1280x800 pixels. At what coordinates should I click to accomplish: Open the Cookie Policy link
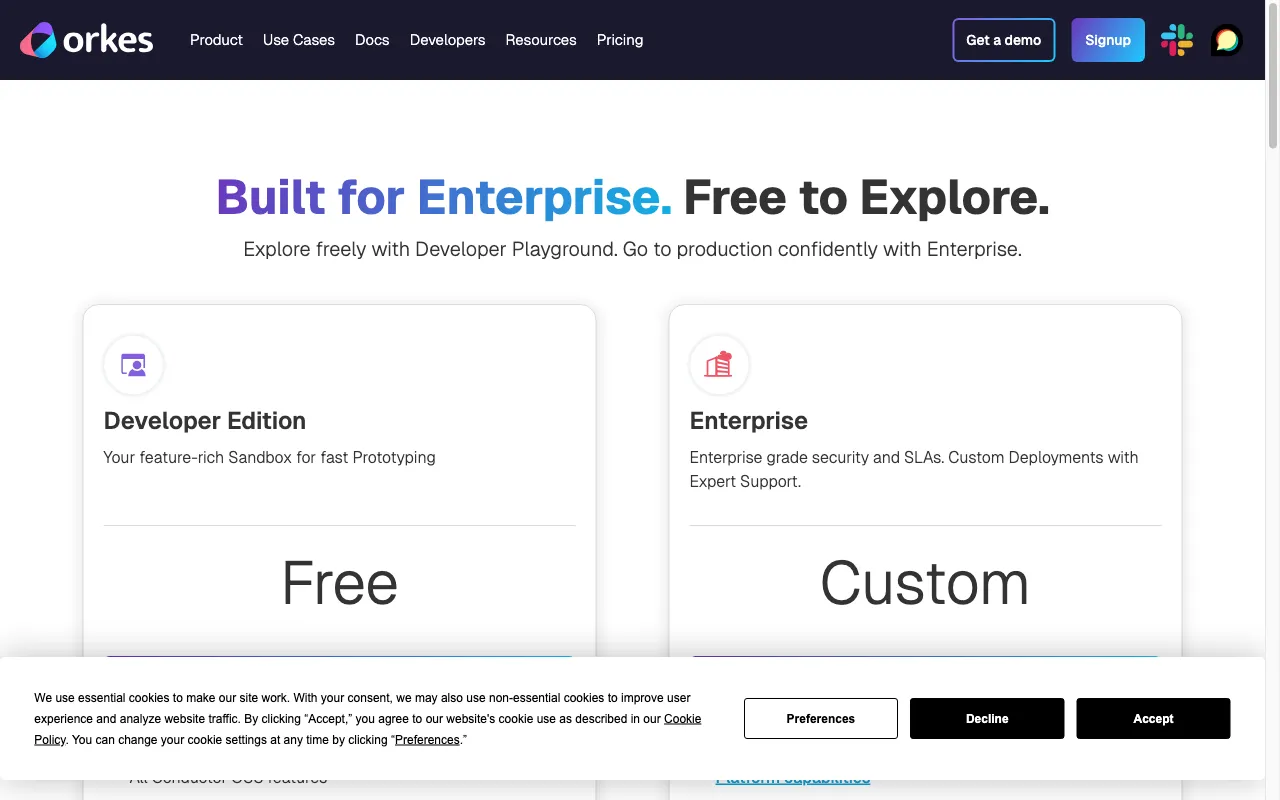683,719
